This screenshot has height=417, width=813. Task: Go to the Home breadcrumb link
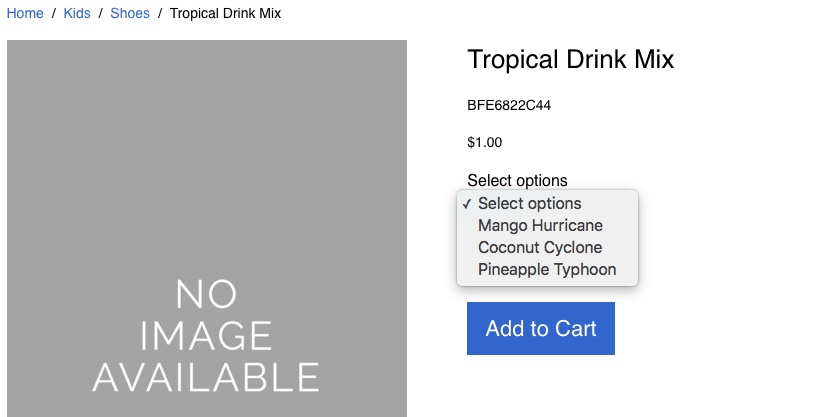coord(25,13)
